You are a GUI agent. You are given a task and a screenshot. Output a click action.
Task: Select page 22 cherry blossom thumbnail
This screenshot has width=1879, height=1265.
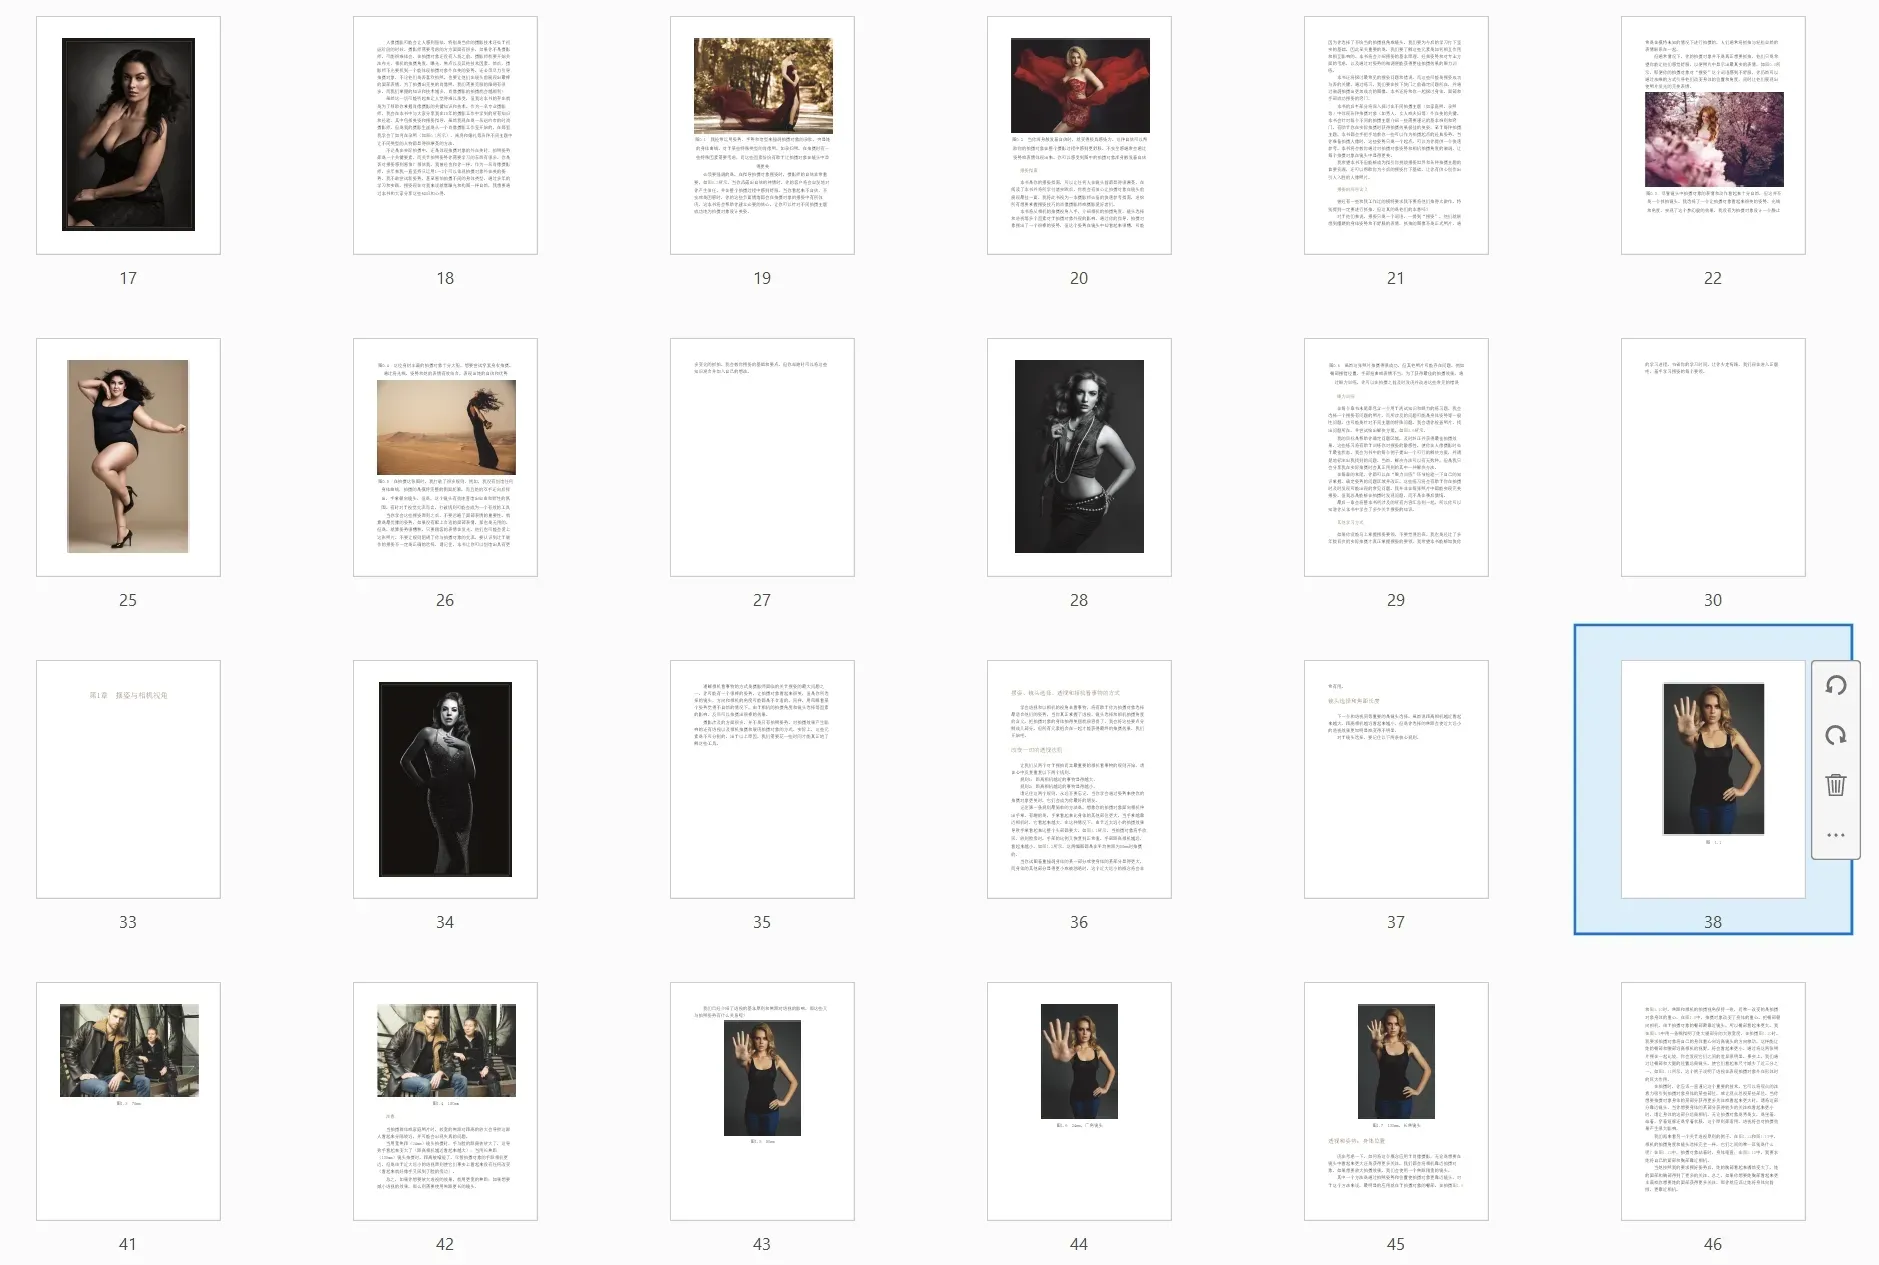(x=1713, y=135)
